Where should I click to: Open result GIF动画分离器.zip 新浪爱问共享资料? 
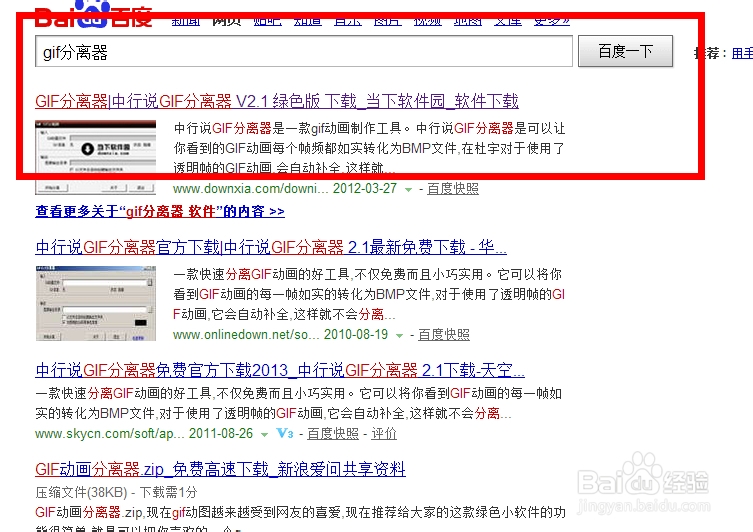pyautogui.click(x=220, y=469)
